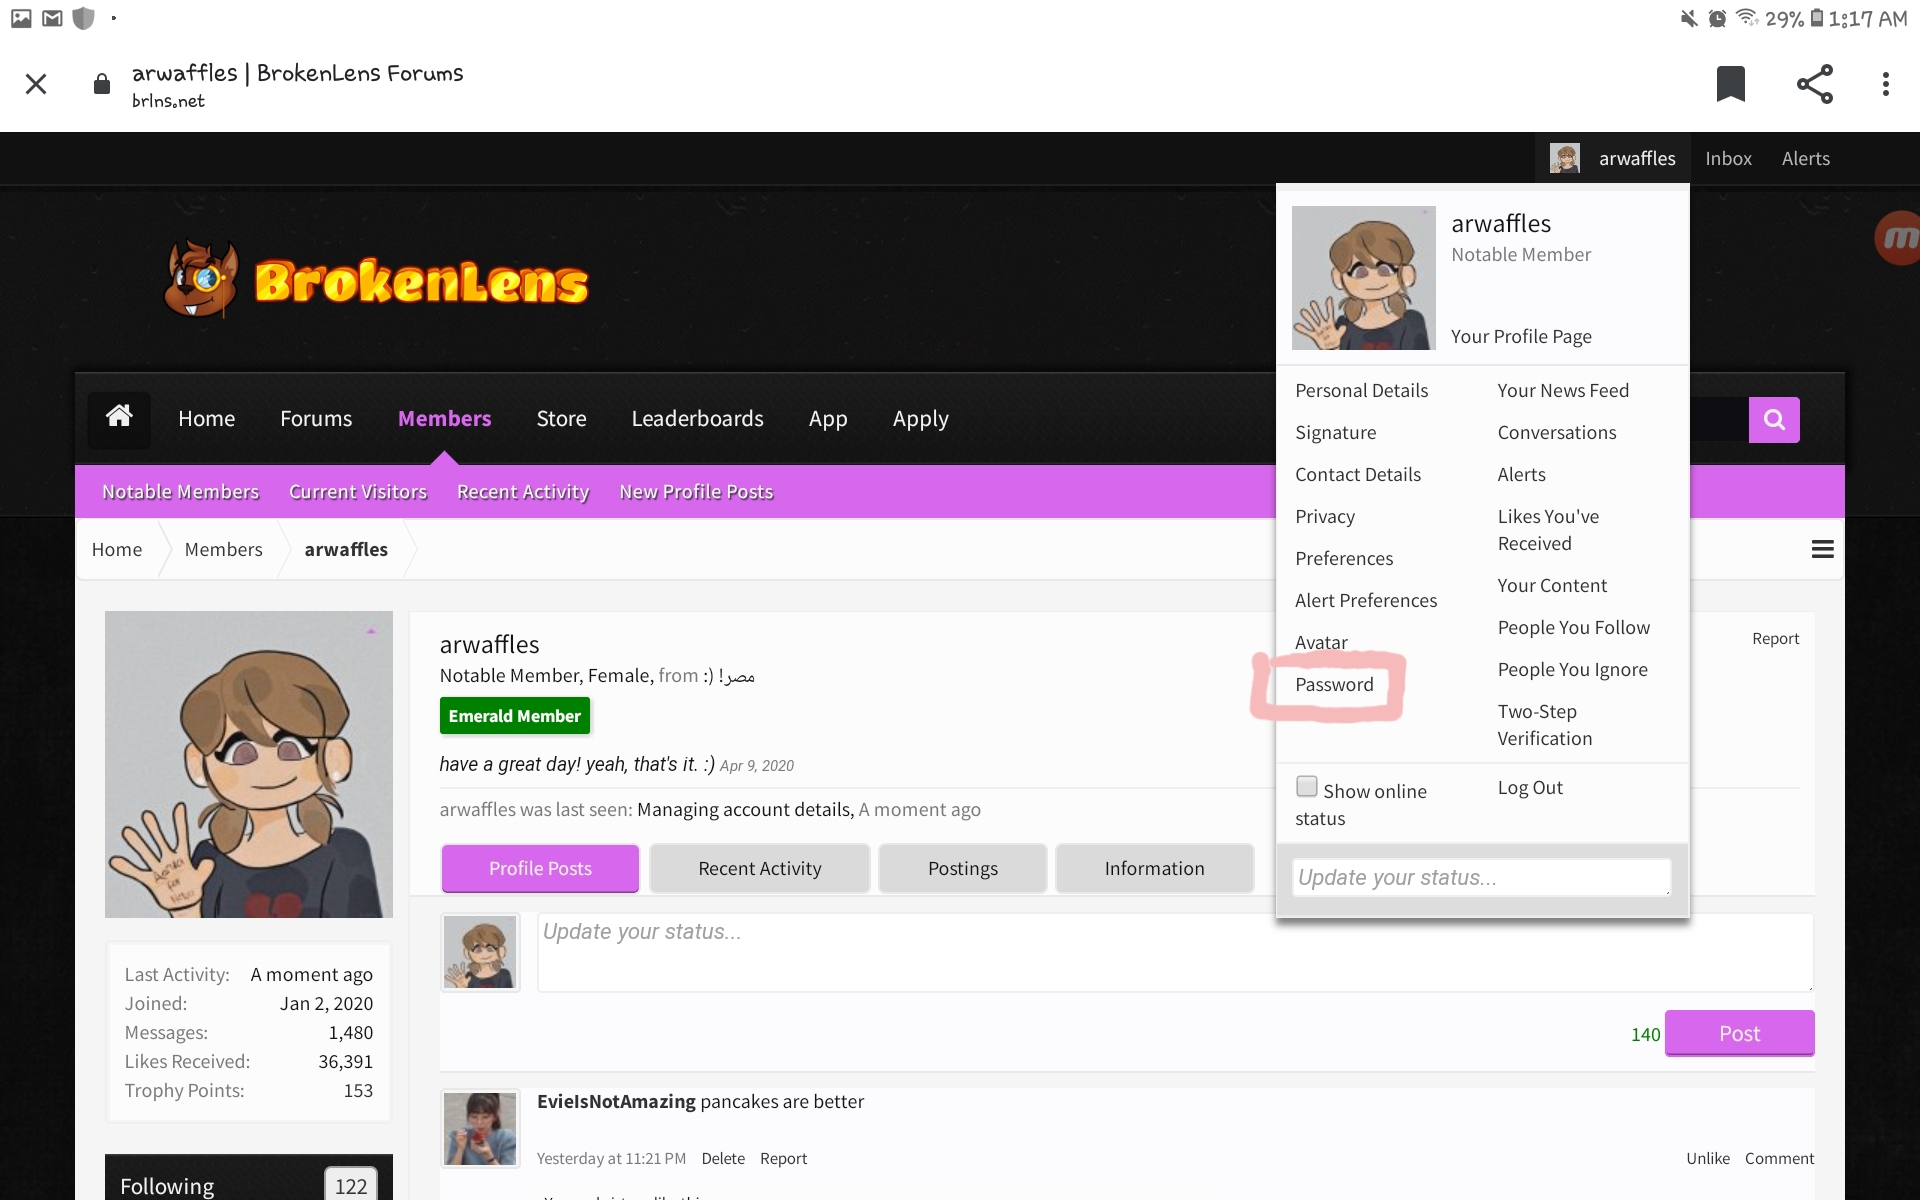Open the Store tab
1920x1200 pixels.
tap(561, 418)
